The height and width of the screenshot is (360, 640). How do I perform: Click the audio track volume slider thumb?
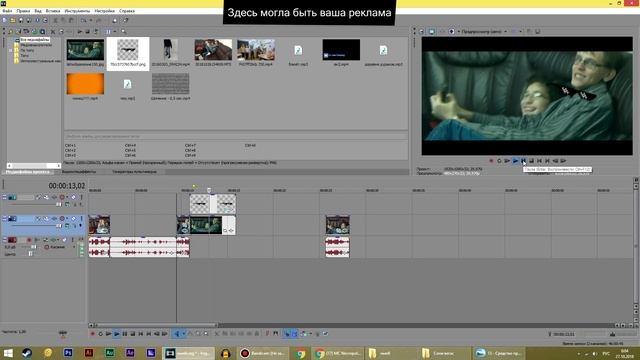[x=34, y=247]
